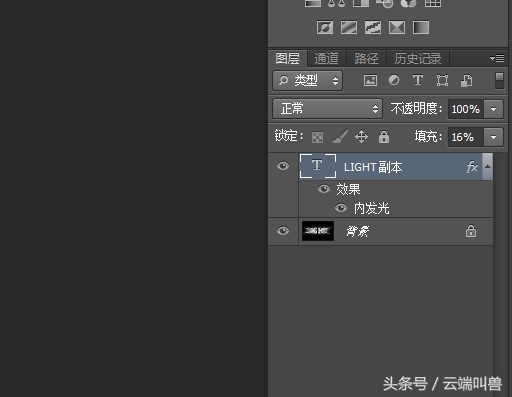Hide the 背景 layer
Screen dimensions: 512x397
(283, 231)
